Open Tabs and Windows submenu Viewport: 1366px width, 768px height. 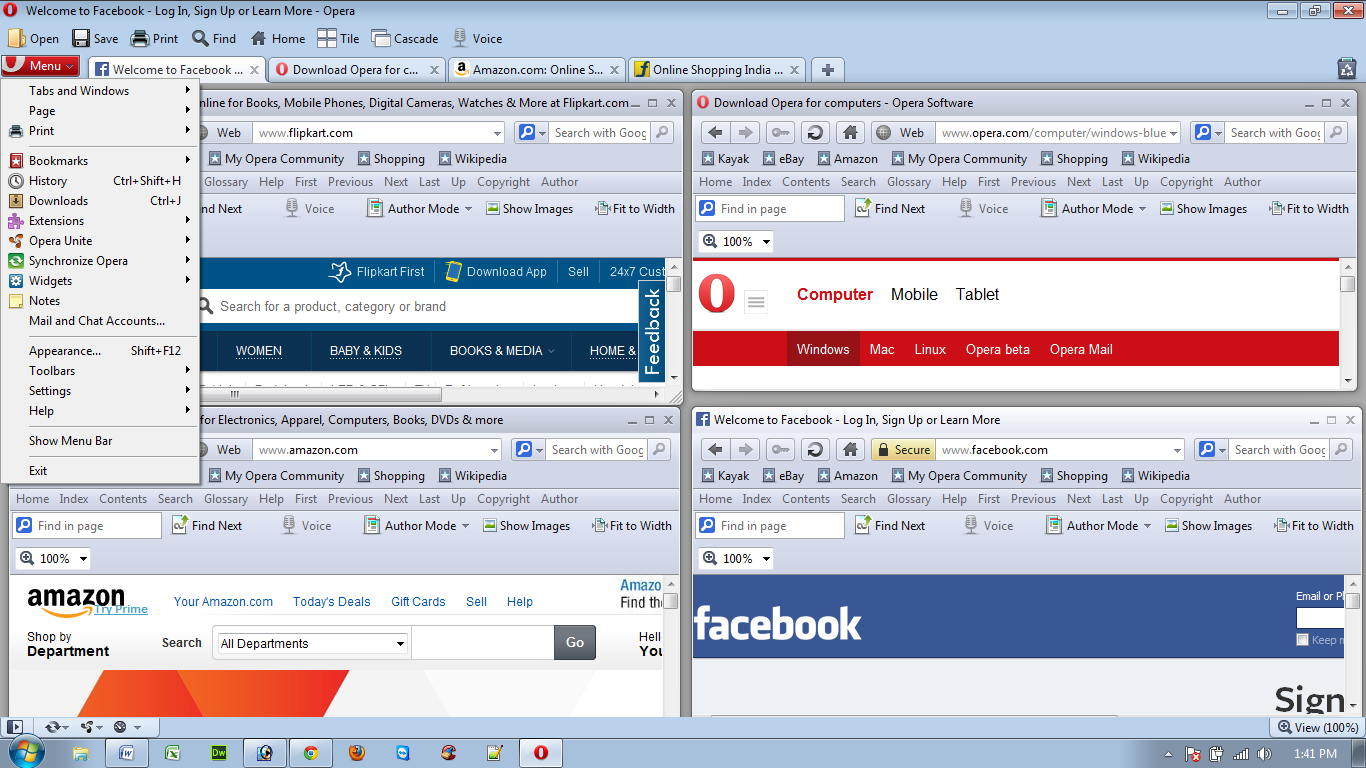click(100, 90)
